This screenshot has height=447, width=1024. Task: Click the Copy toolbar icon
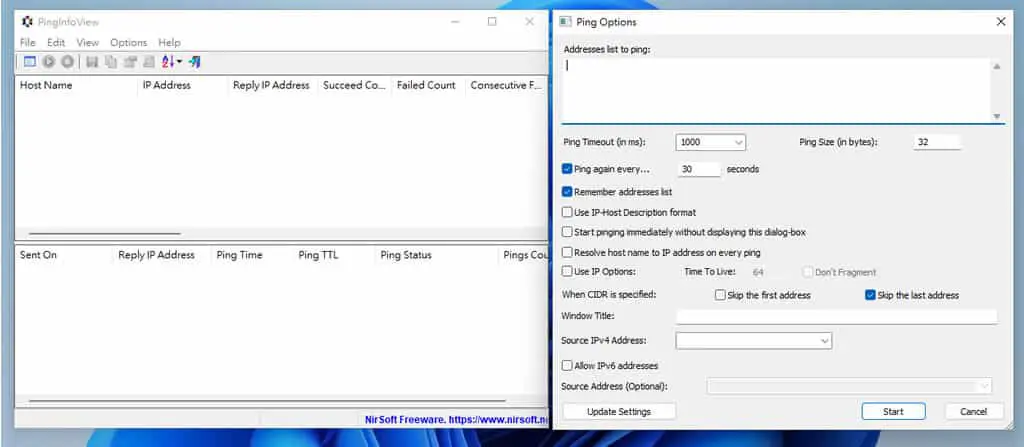[x=111, y=61]
